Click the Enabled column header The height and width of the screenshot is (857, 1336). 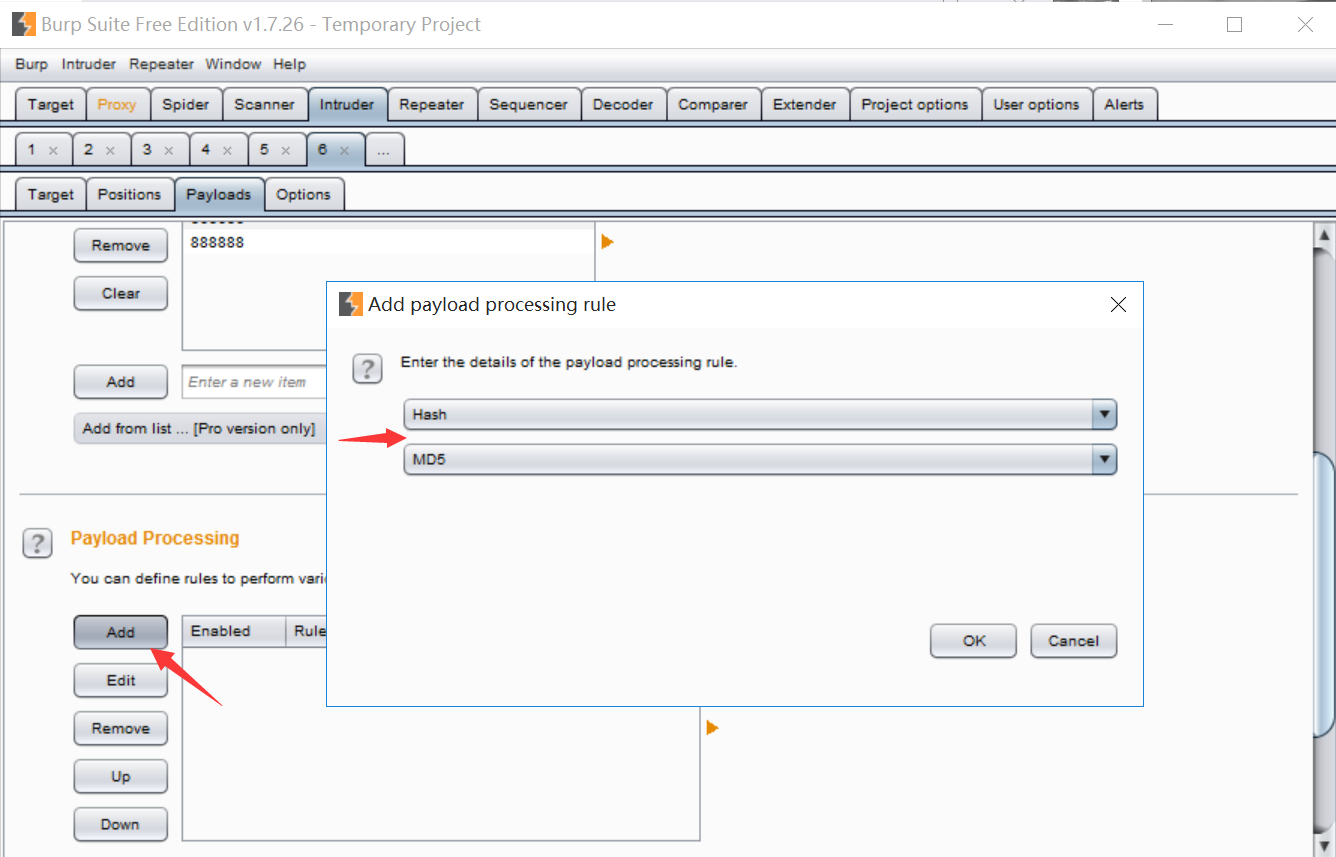[234, 631]
